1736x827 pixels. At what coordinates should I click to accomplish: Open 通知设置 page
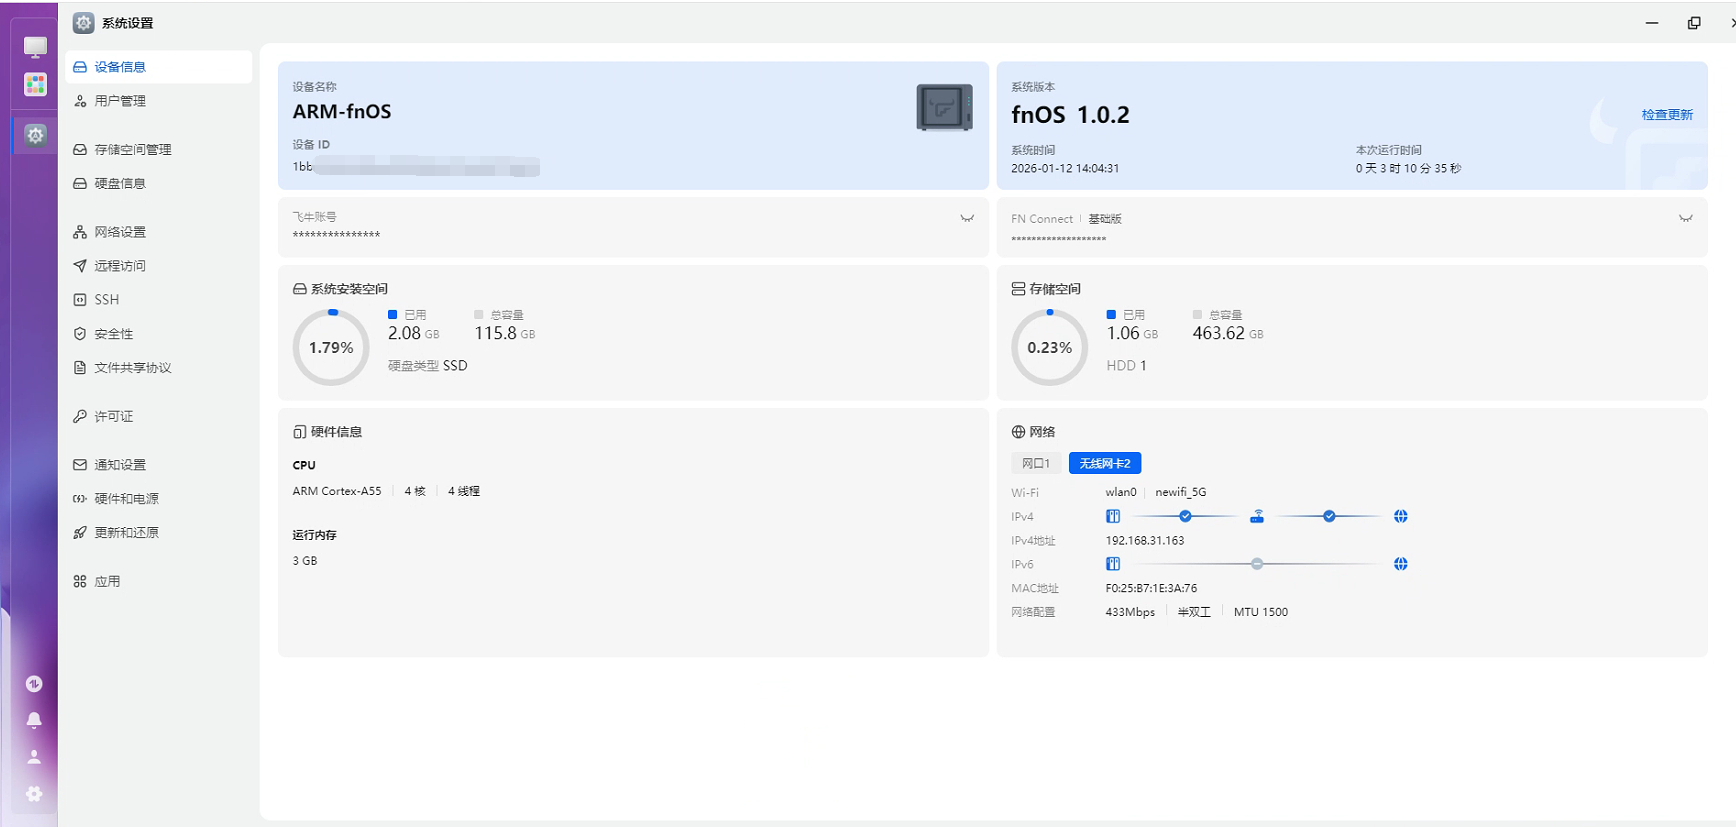pyautogui.click(x=159, y=465)
